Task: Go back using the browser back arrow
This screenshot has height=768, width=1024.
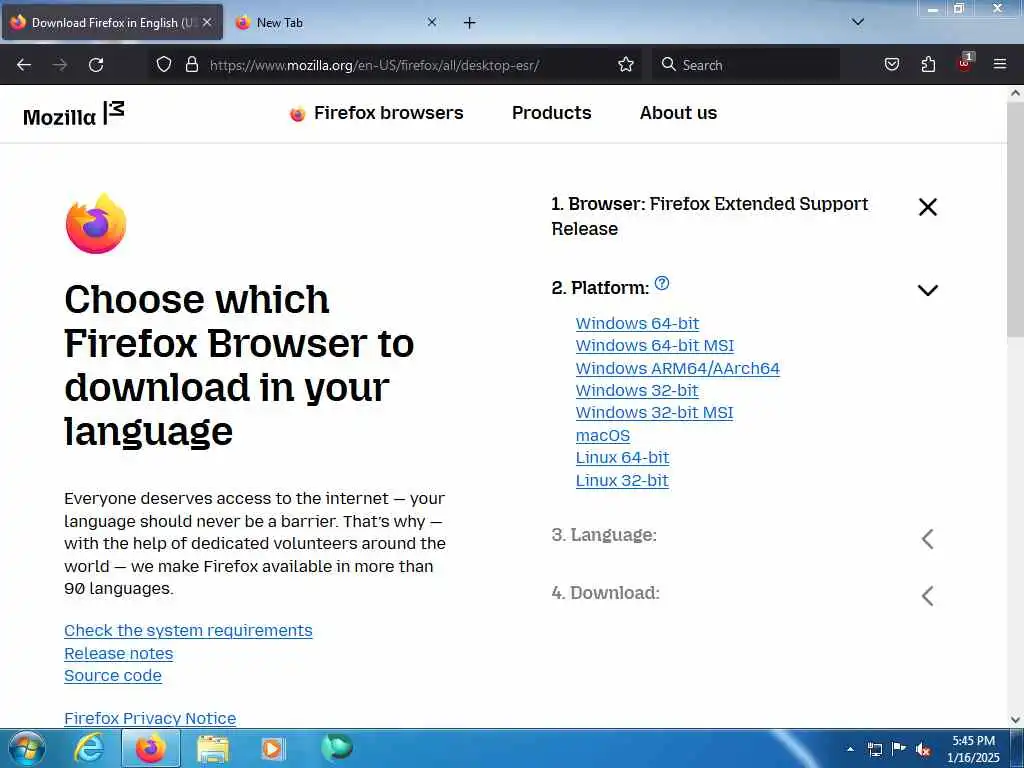Action: tap(24, 65)
